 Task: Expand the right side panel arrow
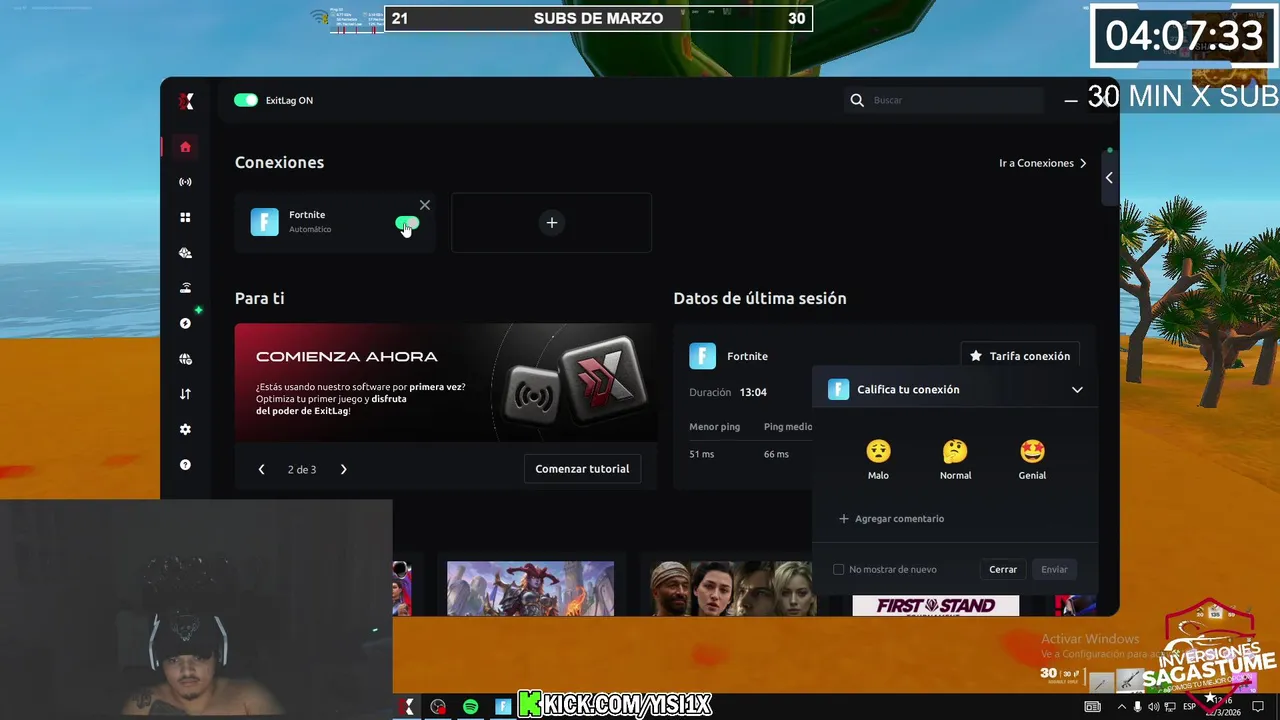[x=1109, y=178]
